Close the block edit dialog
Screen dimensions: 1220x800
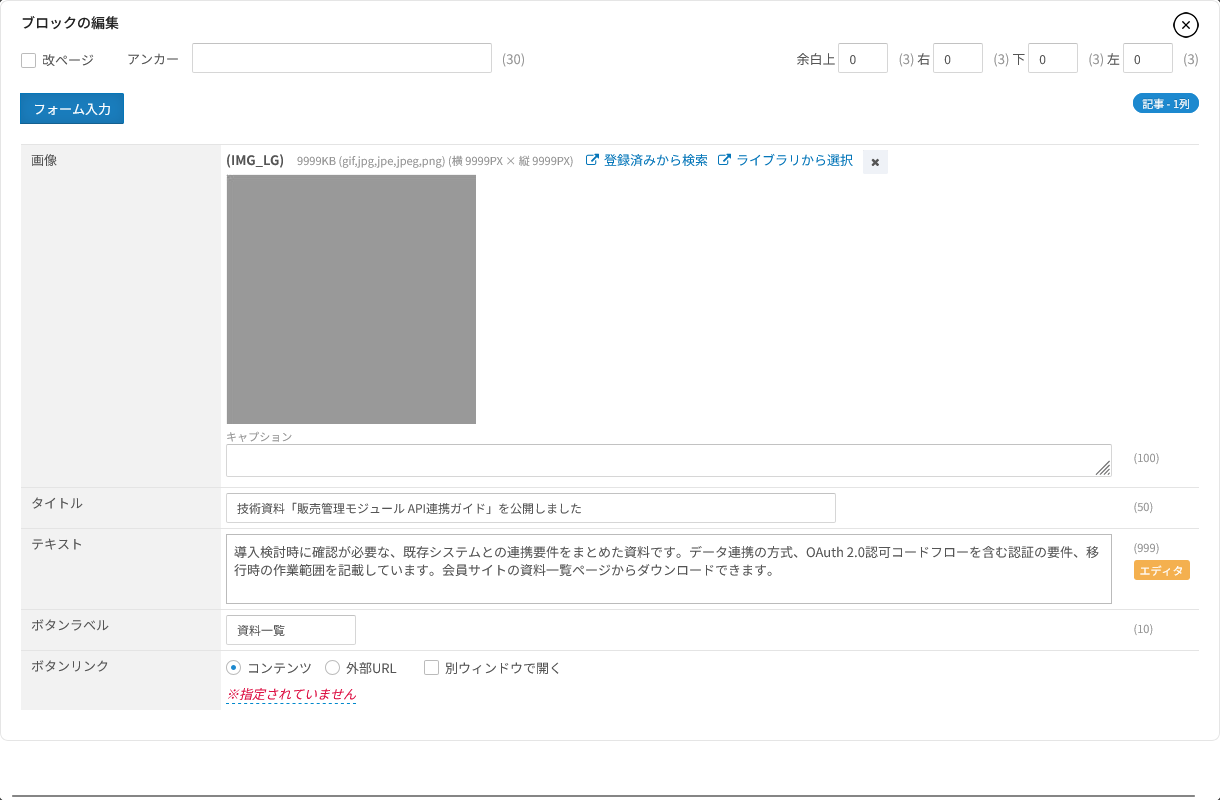click(1185, 25)
